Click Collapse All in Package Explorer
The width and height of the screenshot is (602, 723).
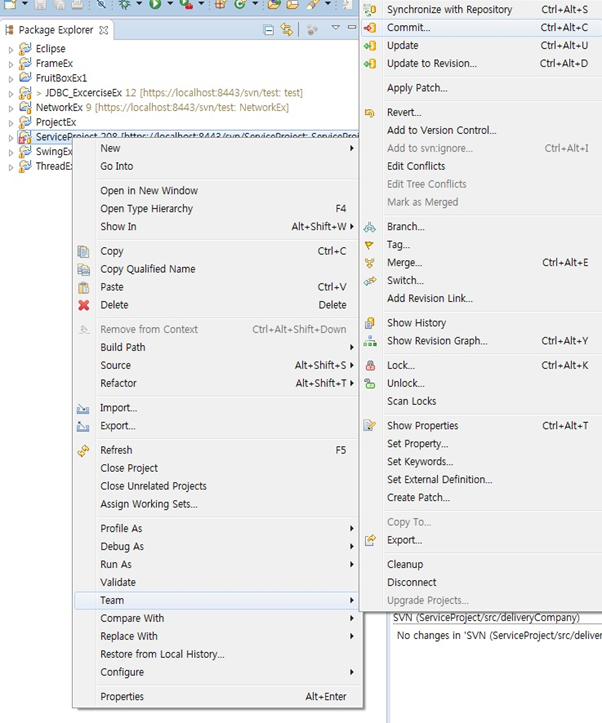268,30
